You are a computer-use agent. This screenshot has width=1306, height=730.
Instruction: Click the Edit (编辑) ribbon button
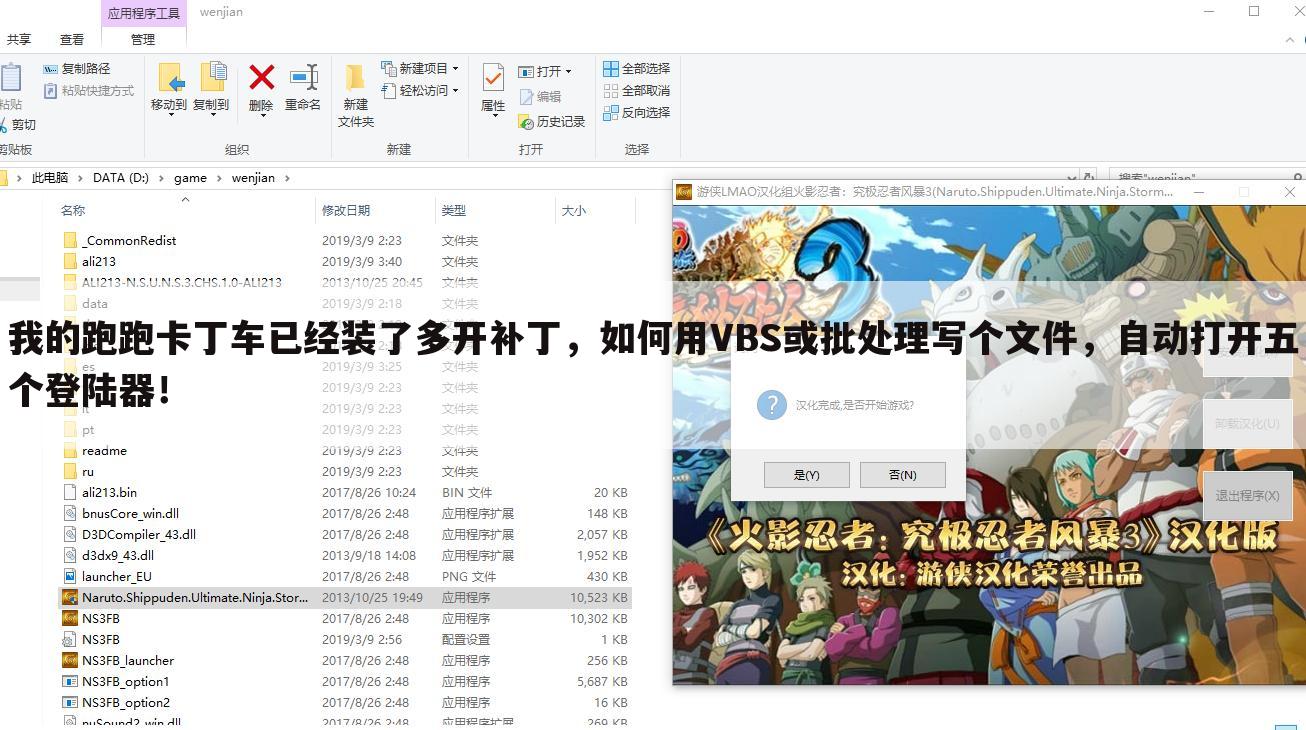tap(540, 97)
